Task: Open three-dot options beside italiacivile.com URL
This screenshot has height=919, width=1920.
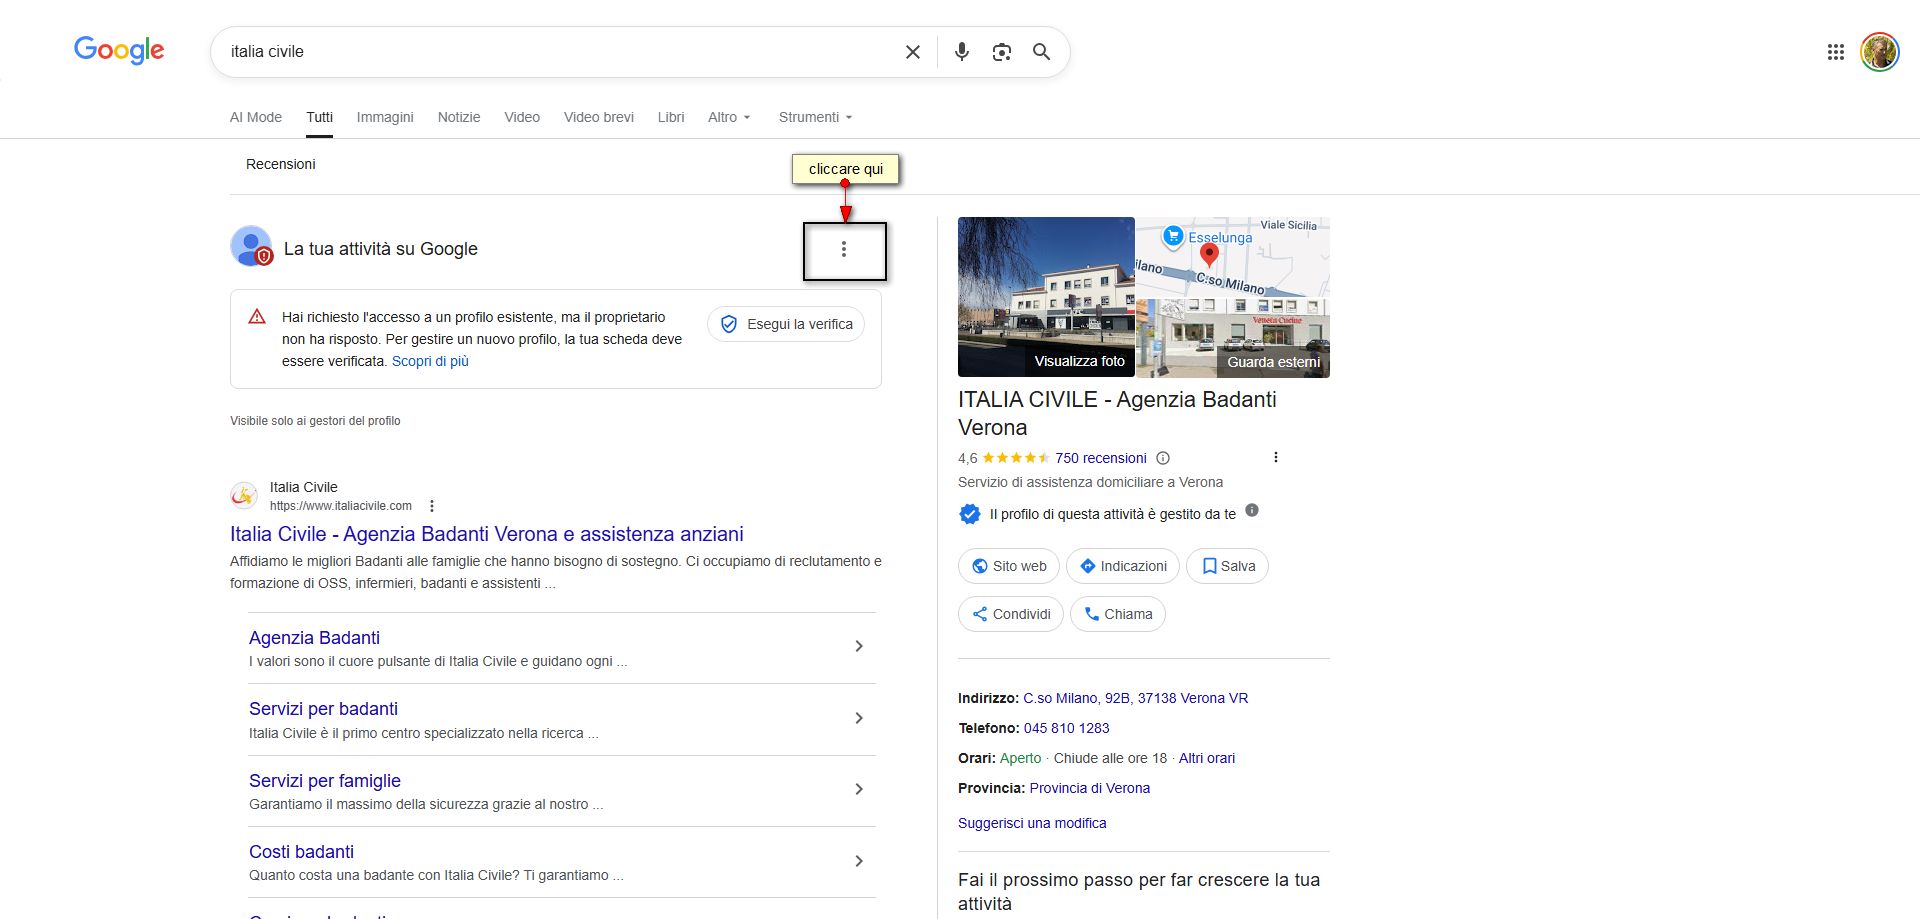Action: point(432,506)
